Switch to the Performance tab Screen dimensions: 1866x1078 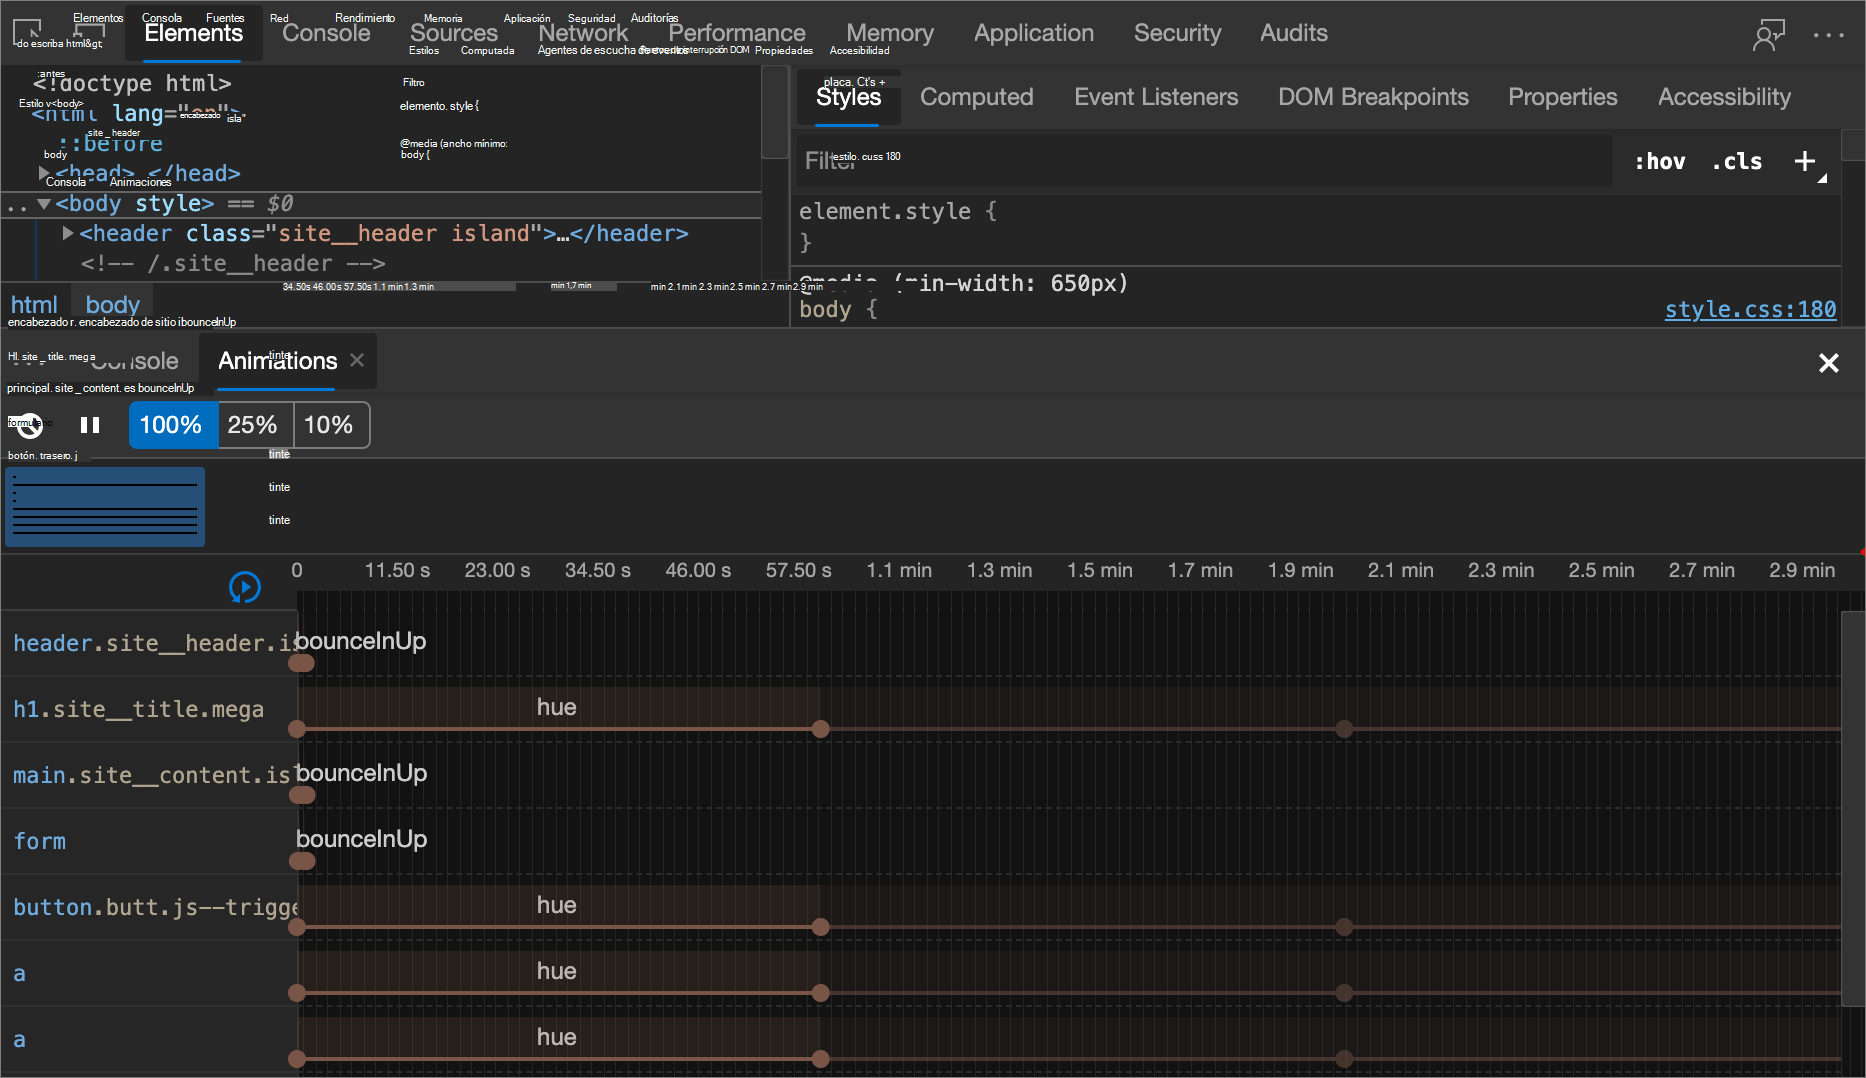(x=737, y=33)
